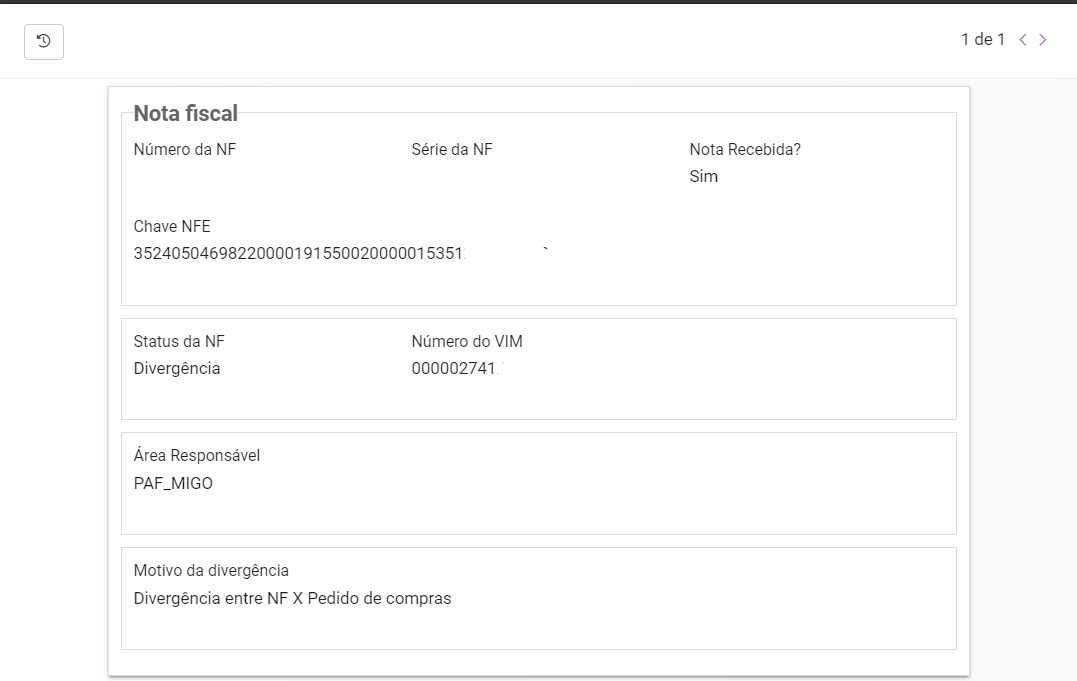Image resolution: width=1077 pixels, height=681 pixels.
Task: Select the PAF_MIGO area value
Action: [x=173, y=484]
